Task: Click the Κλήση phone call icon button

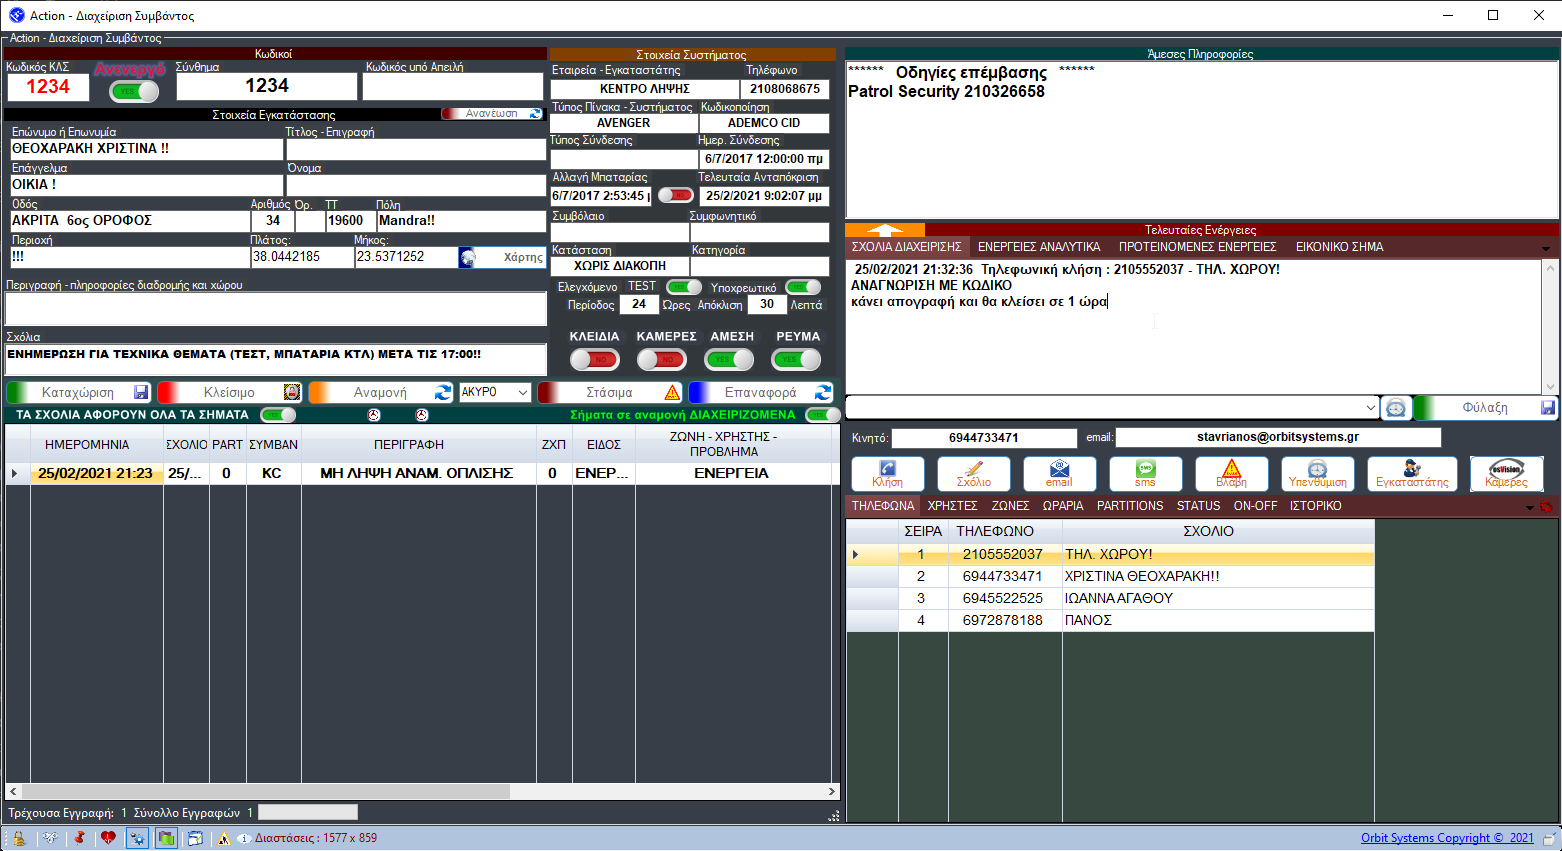Action: [887, 473]
